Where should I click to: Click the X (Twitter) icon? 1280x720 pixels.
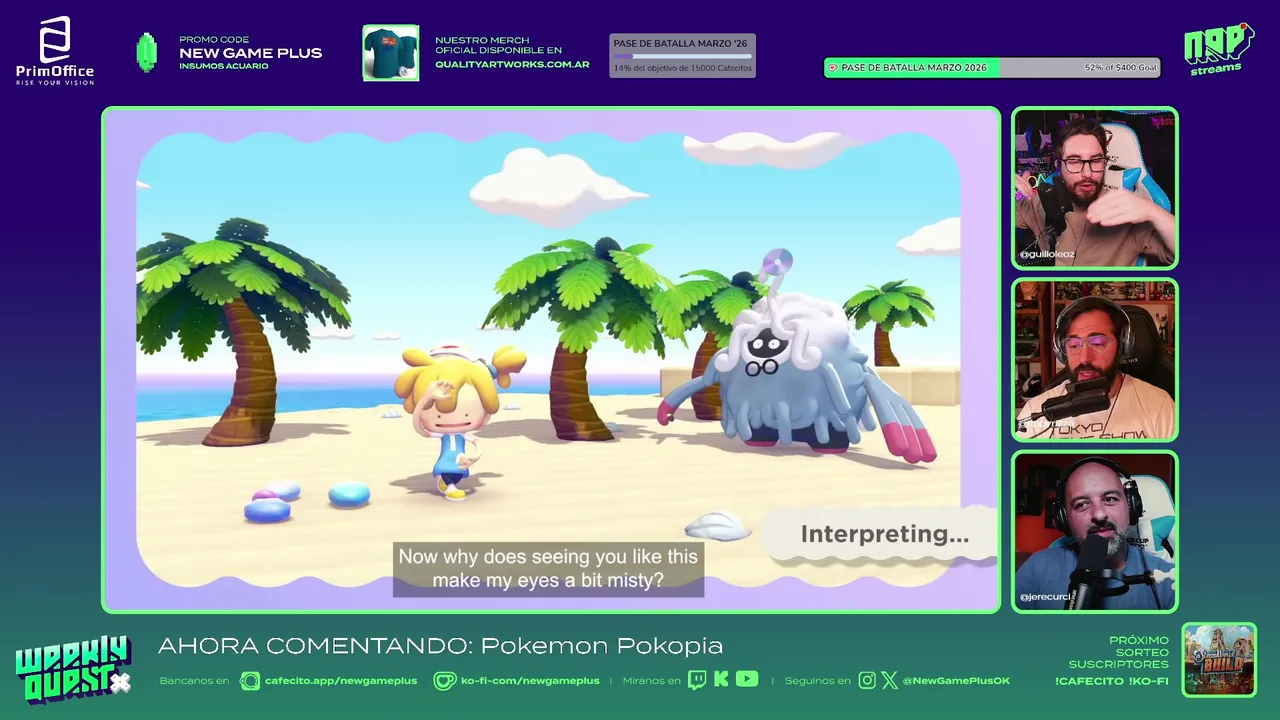889,681
